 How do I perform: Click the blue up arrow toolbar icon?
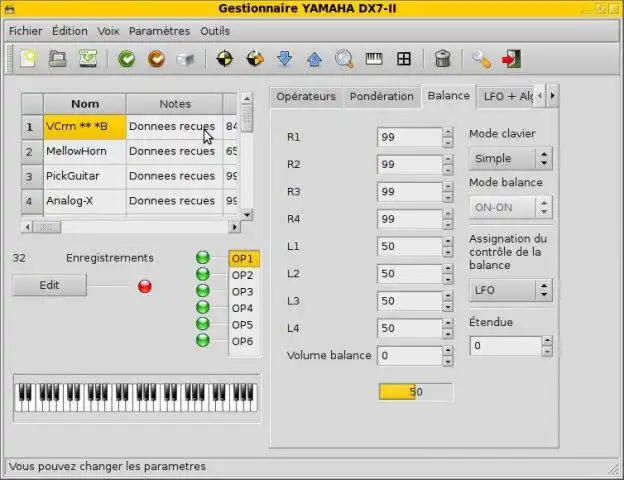[314, 59]
